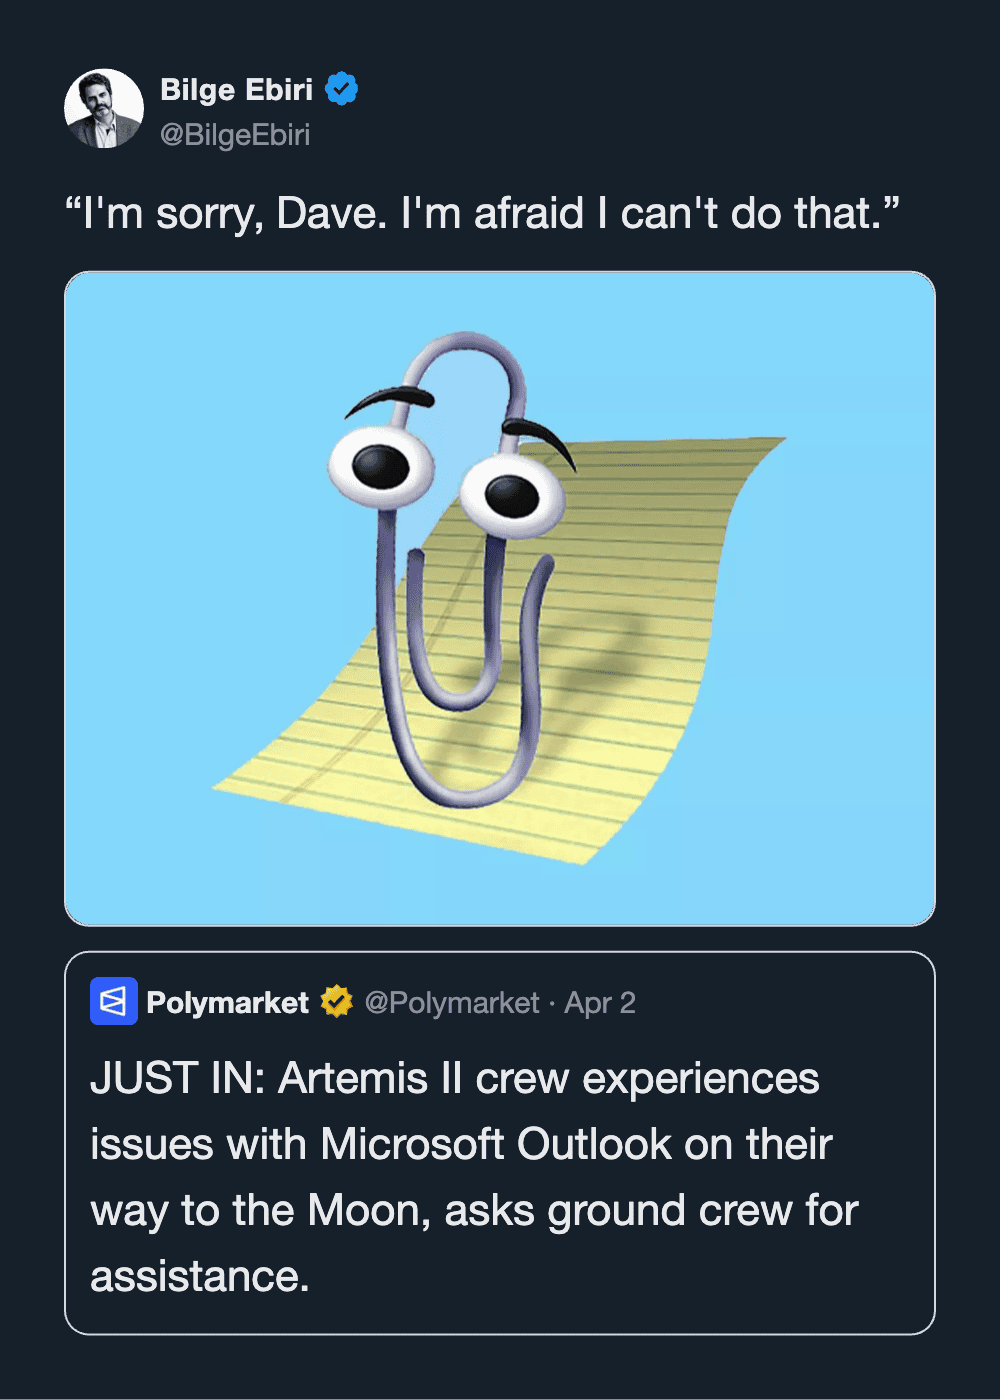Click the "I'm sorry, Dave" tweet text
The image size is (1000, 1400).
coord(482,213)
